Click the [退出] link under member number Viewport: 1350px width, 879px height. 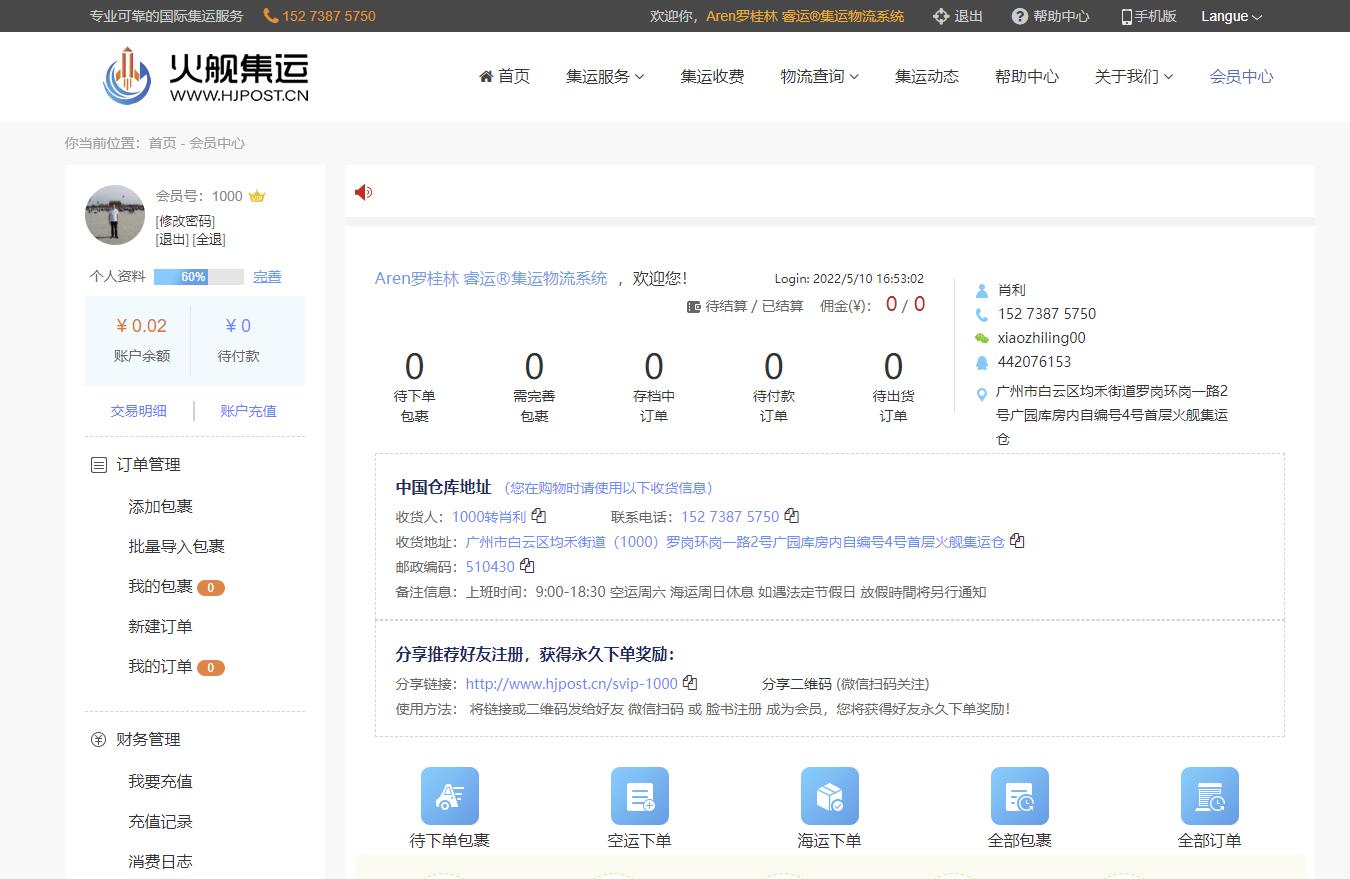click(172, 239)
